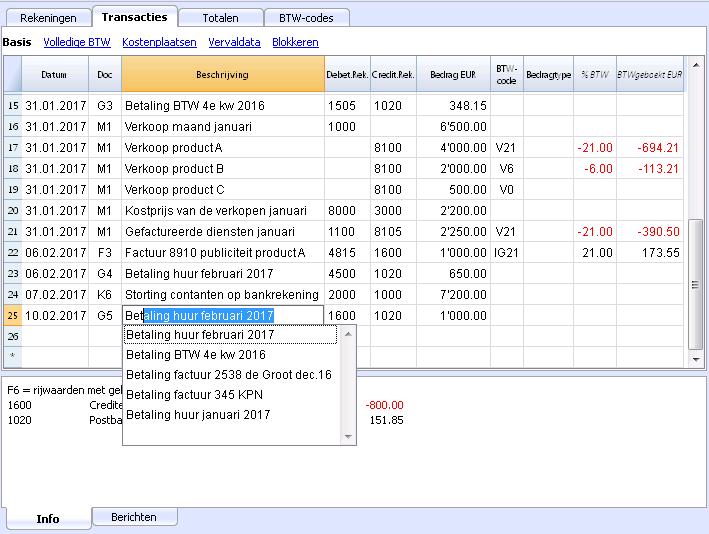Click cell 'Storting contanten op bankrekening'
This screenshot has height=534, width=709.
pos(223,295)
